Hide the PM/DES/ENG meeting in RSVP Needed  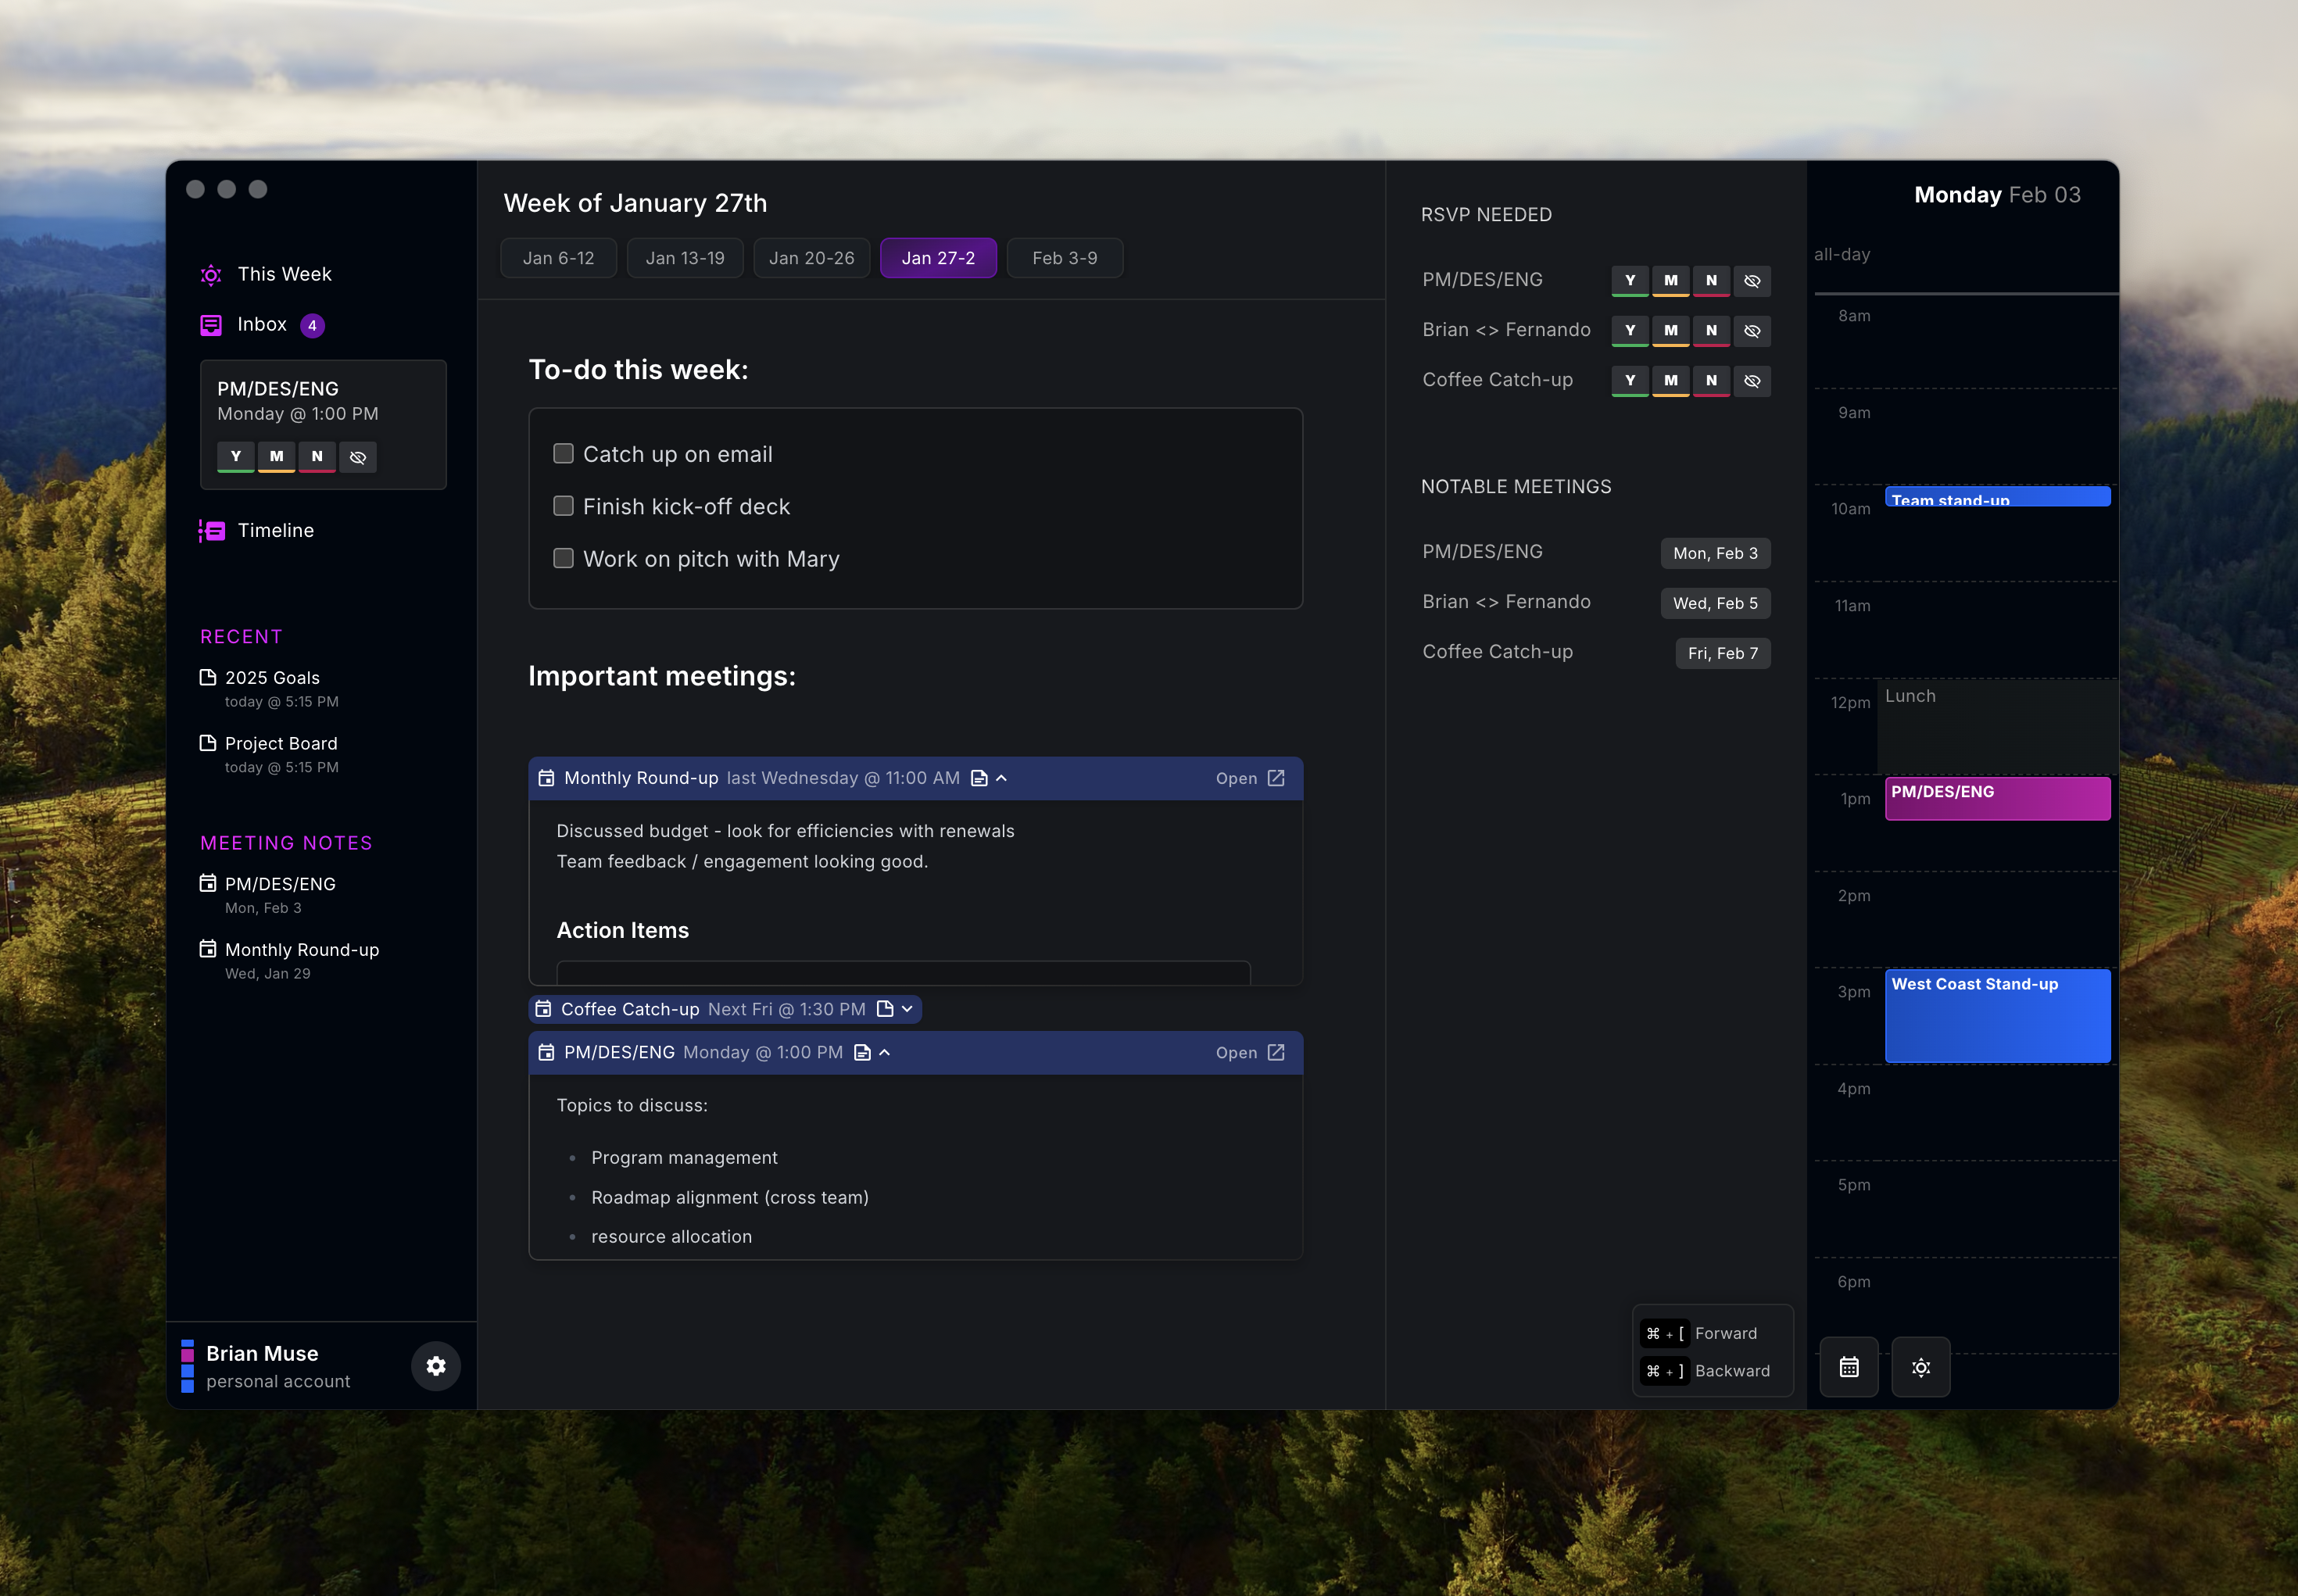pos(1751,281)
